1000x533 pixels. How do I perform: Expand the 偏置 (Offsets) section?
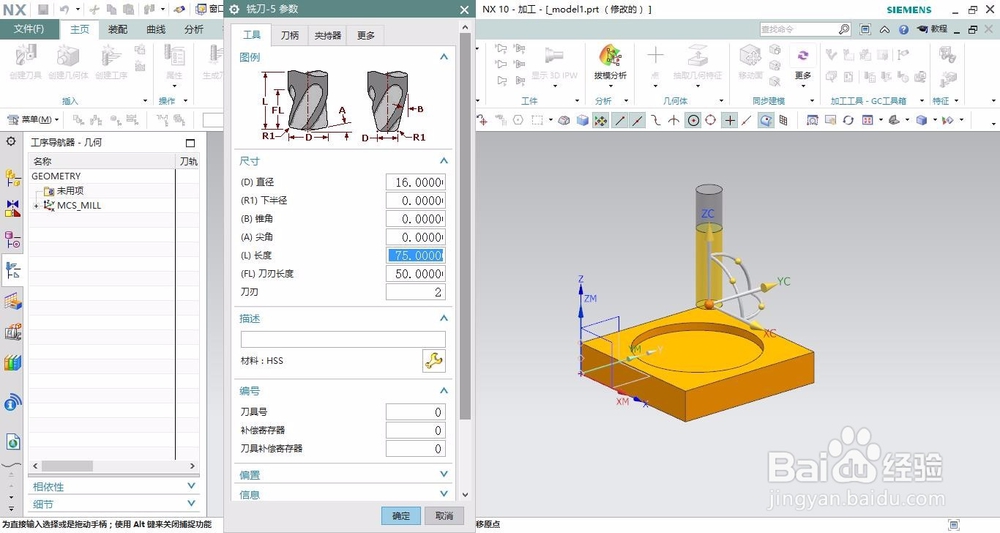coord(444,474)
